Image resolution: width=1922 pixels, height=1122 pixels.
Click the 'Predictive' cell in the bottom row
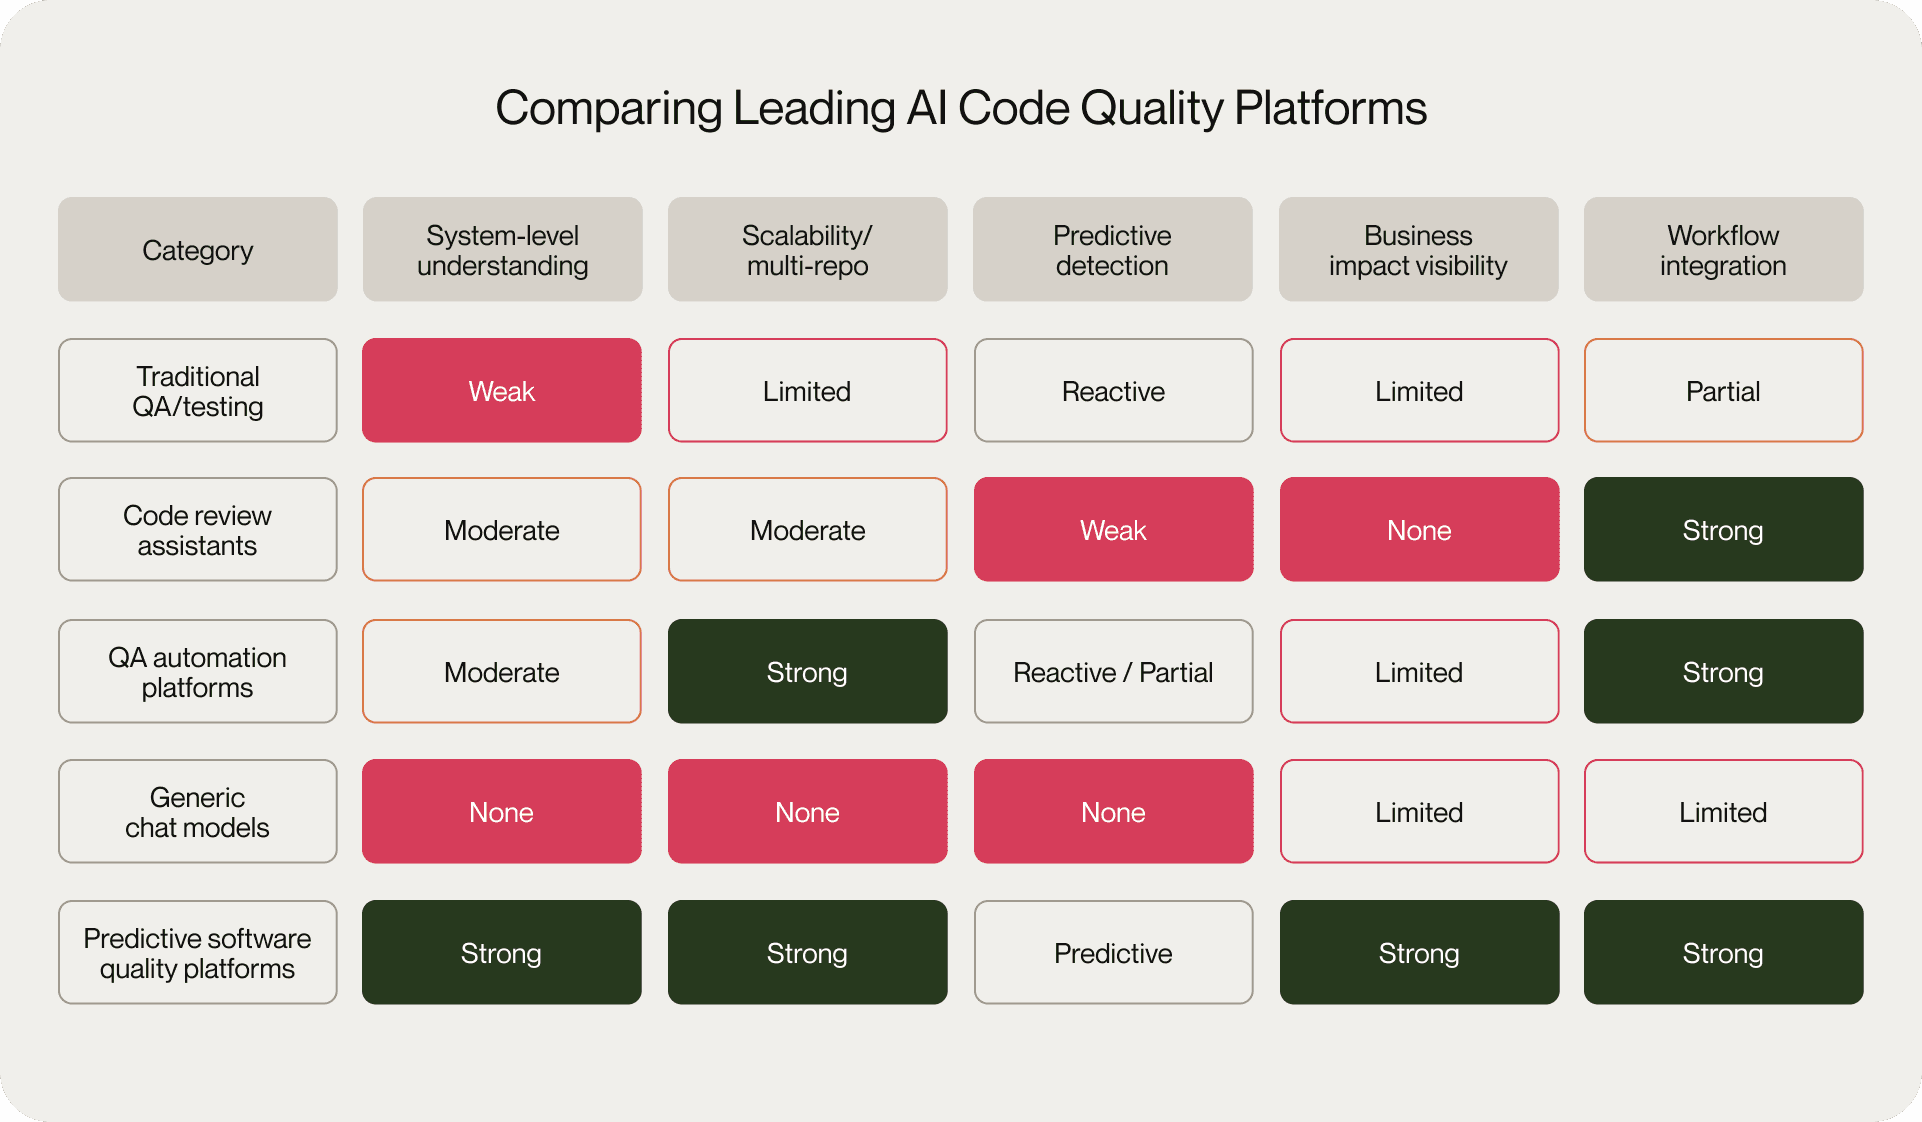[x=1113, y=953]
